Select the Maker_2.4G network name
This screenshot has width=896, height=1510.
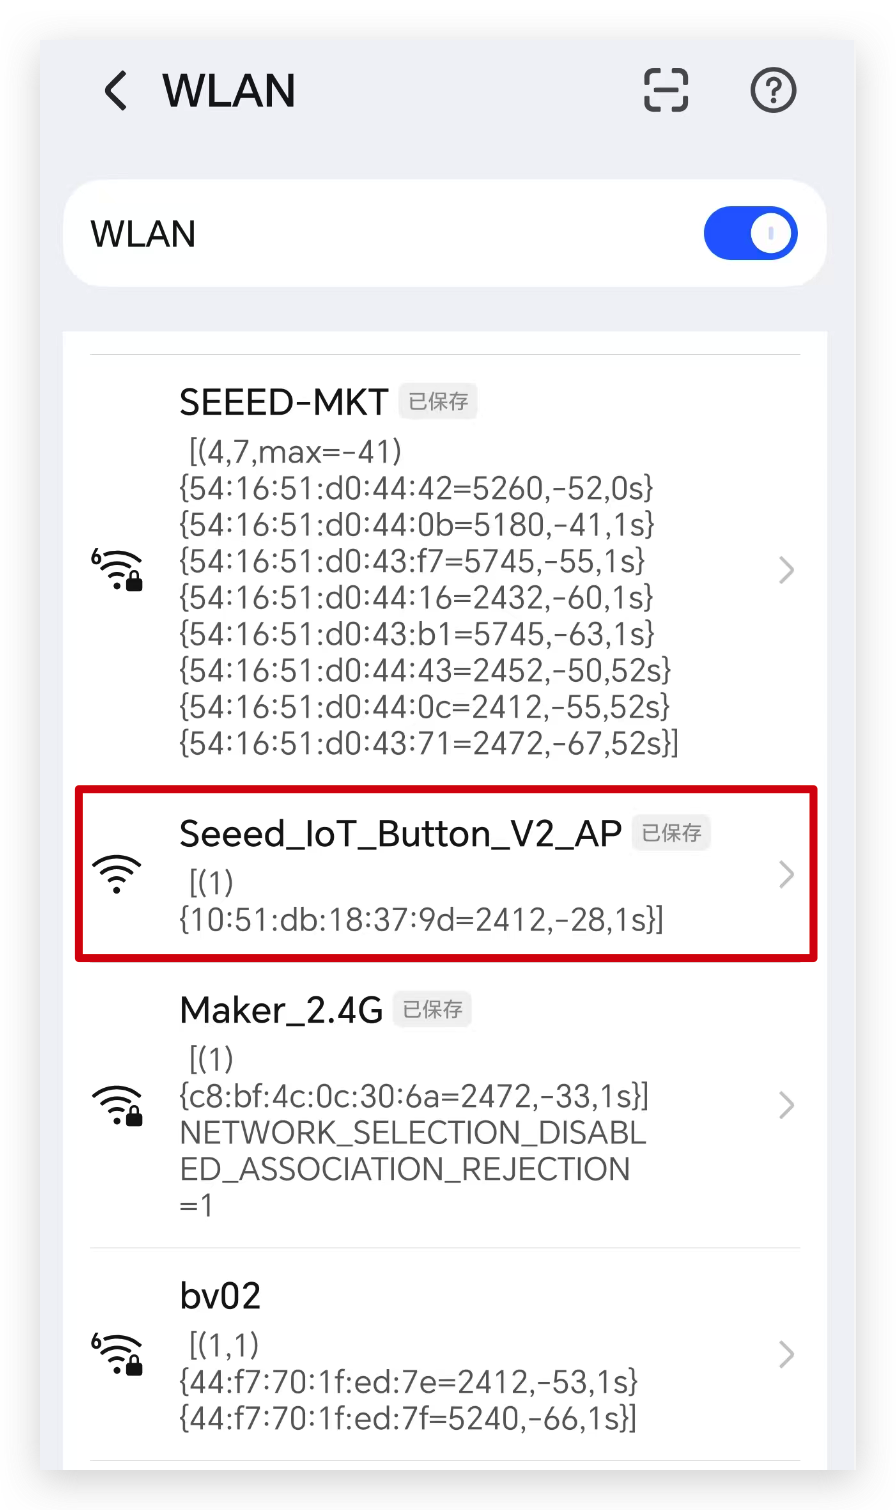(281, 1010)
